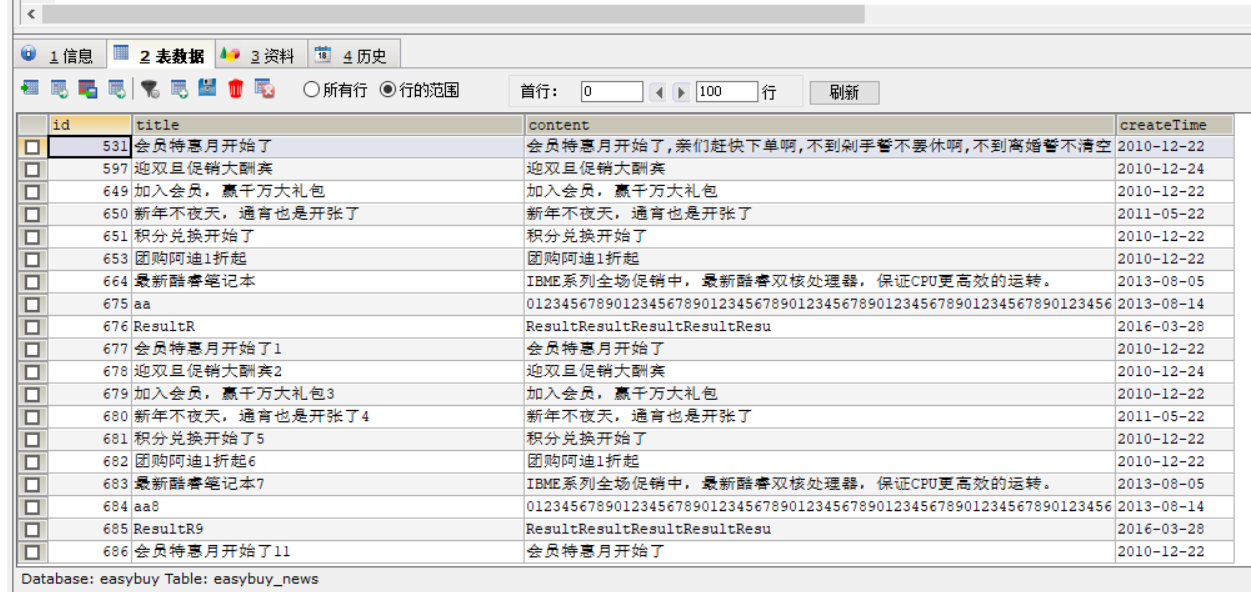
Task: Click the 刷新 refresh button
Action: 844,92
